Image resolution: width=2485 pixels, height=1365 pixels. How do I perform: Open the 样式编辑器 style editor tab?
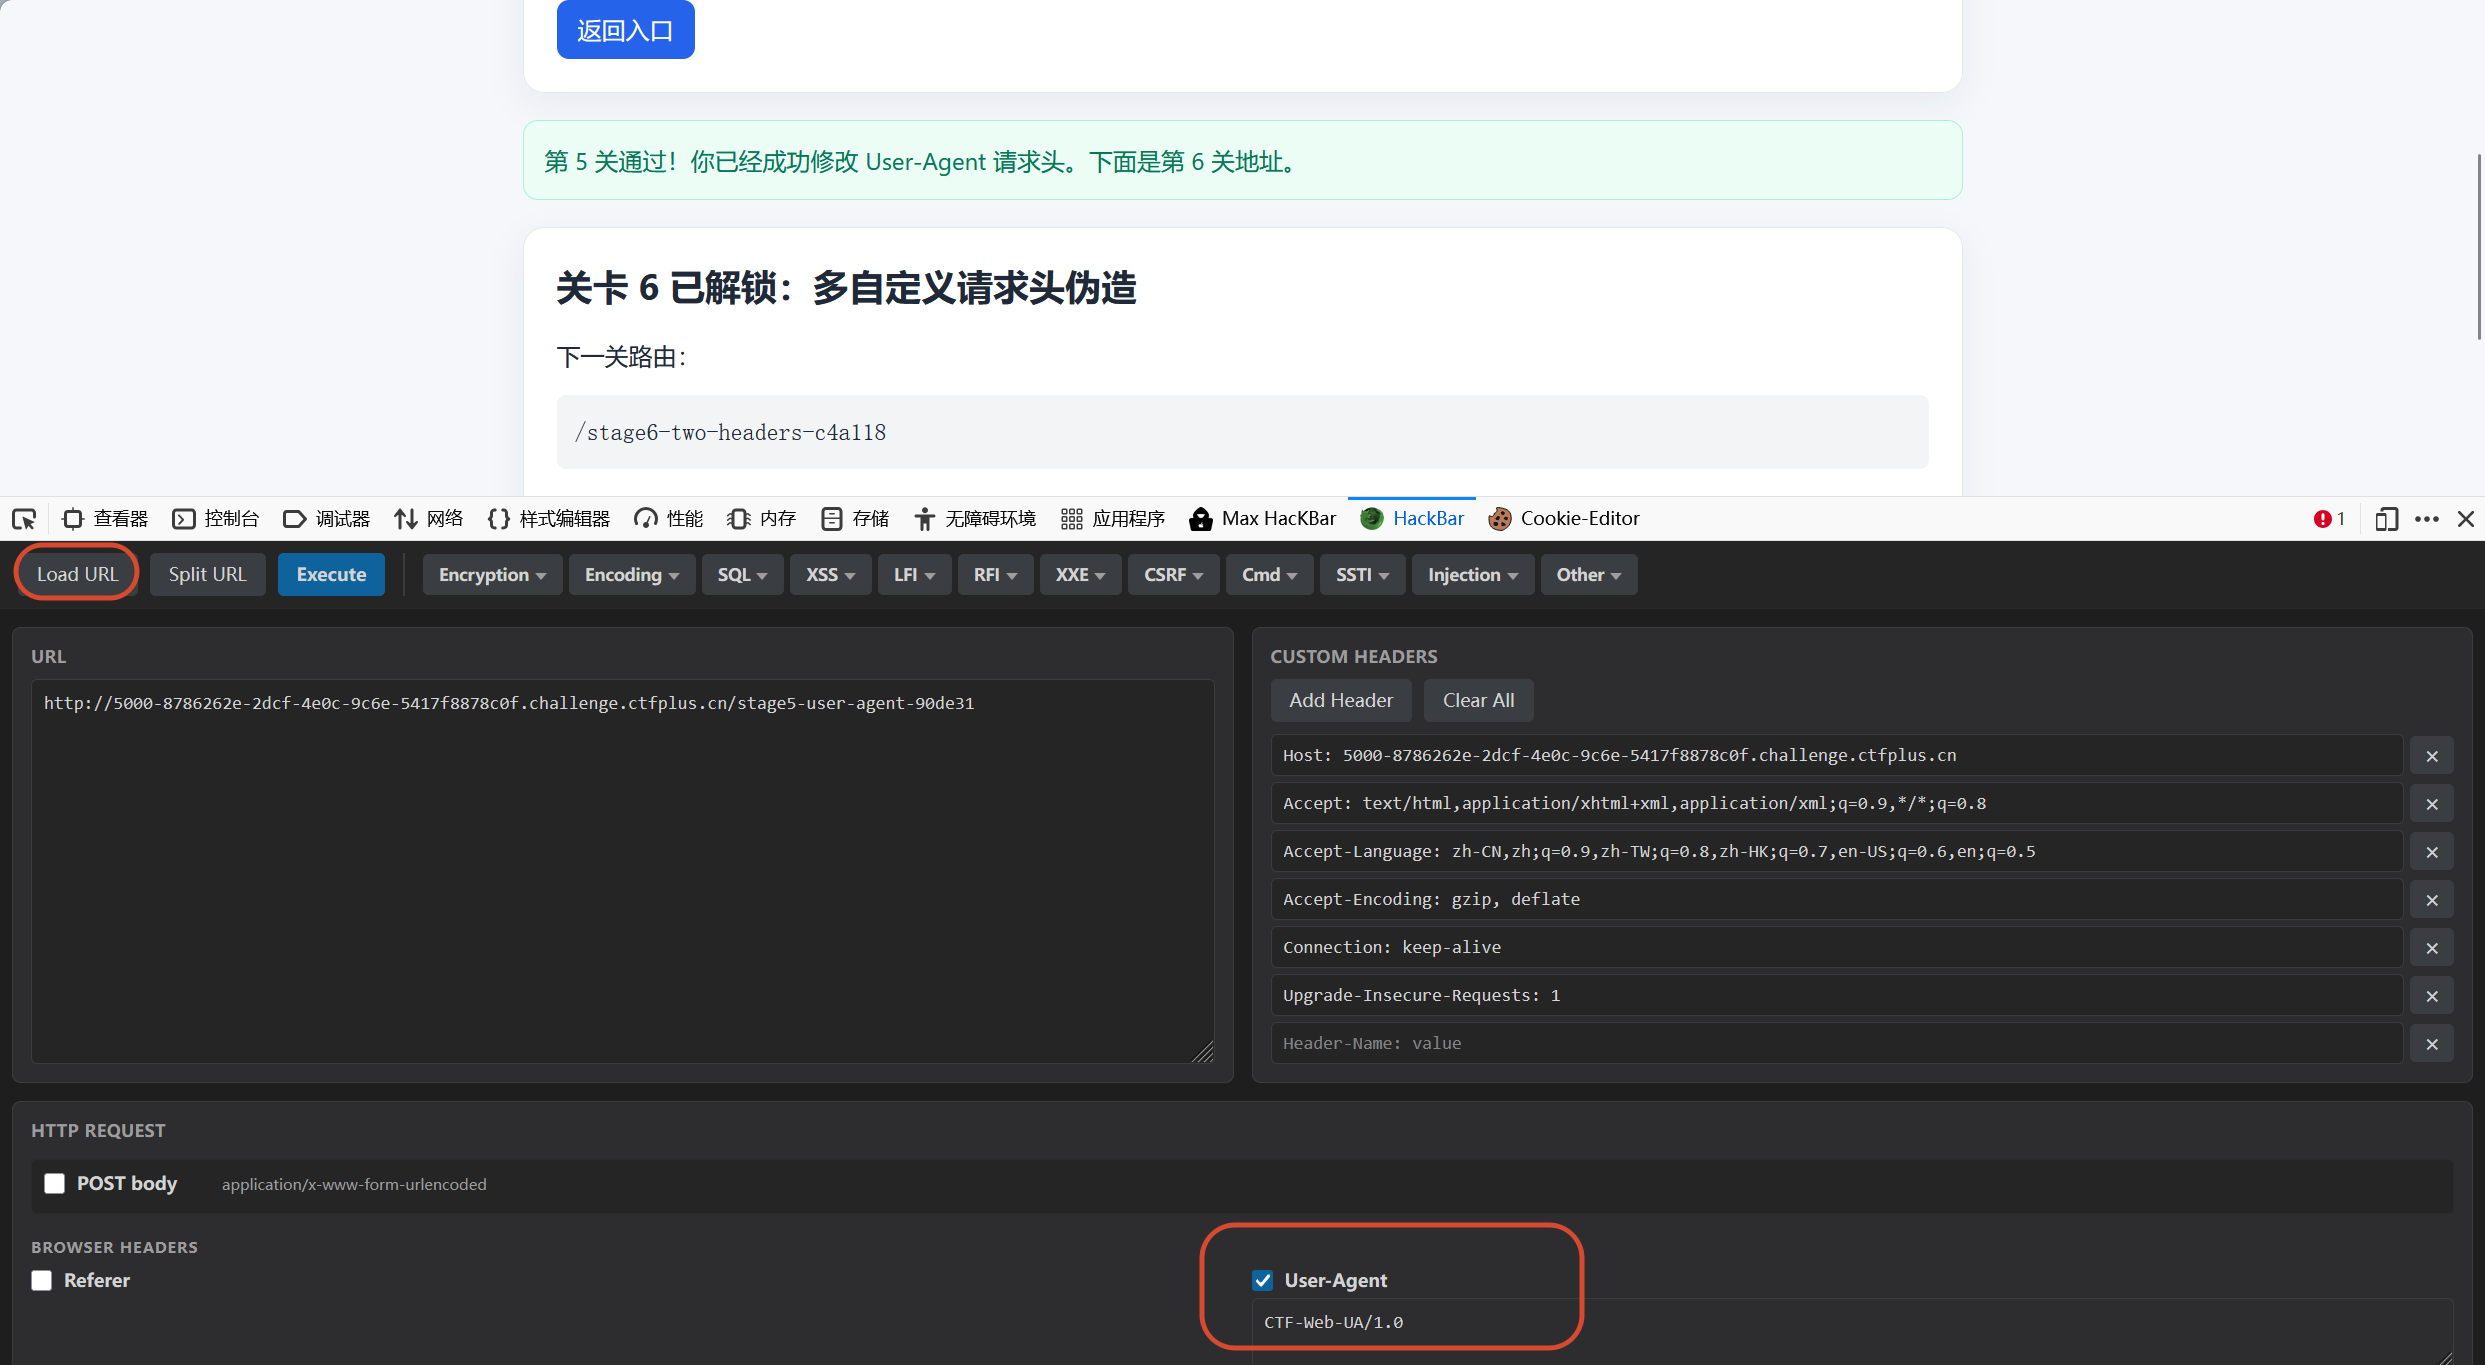coord(549,519)
